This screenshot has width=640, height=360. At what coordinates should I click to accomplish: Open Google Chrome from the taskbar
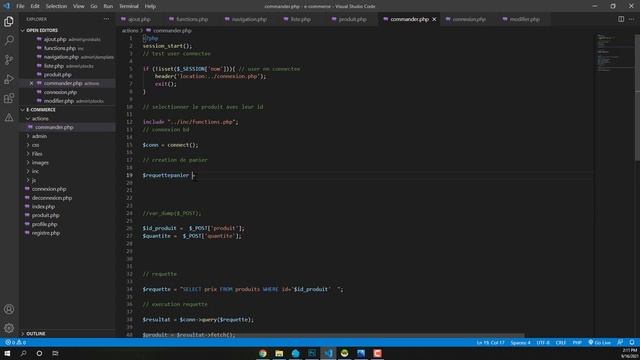[x=263, y=353]
